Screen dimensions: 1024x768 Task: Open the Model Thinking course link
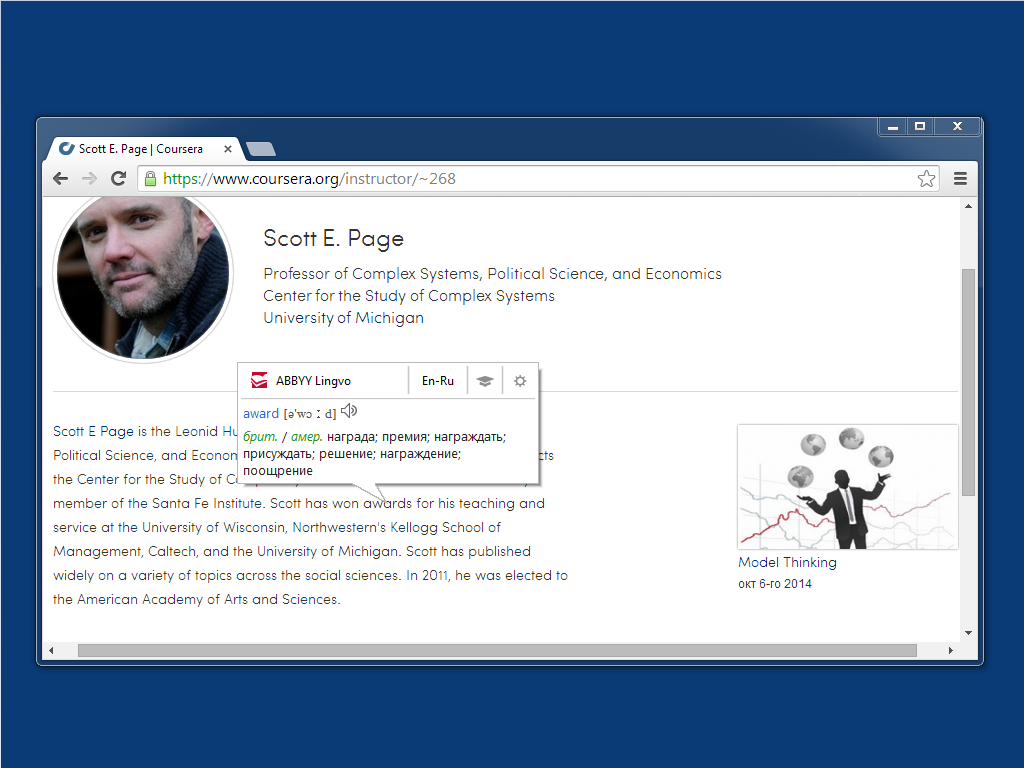click(x=787, y=562)
